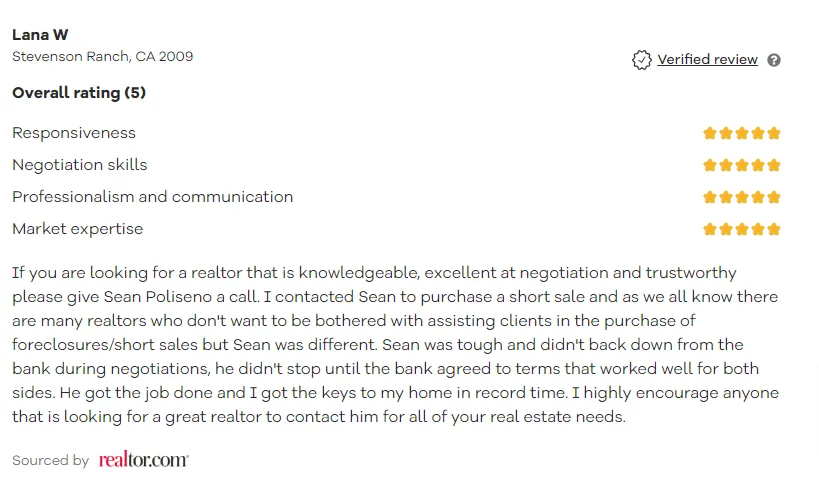Click the Stevenson Ranch, CA 2009 location text
Screen dimensions: 819x480
click(x=103, y=56)
